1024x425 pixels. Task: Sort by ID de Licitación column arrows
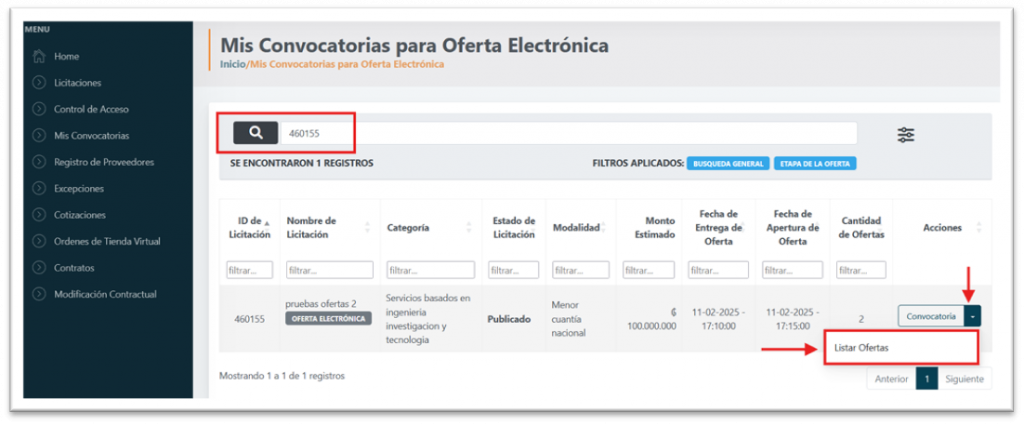point(271,227)
